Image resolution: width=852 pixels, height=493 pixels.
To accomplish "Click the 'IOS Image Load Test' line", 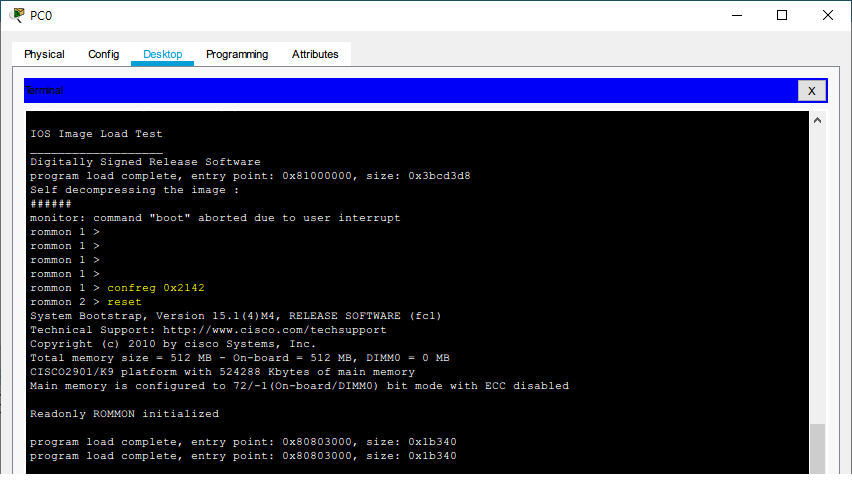I will pyautogui.click(x=96, y=134).
